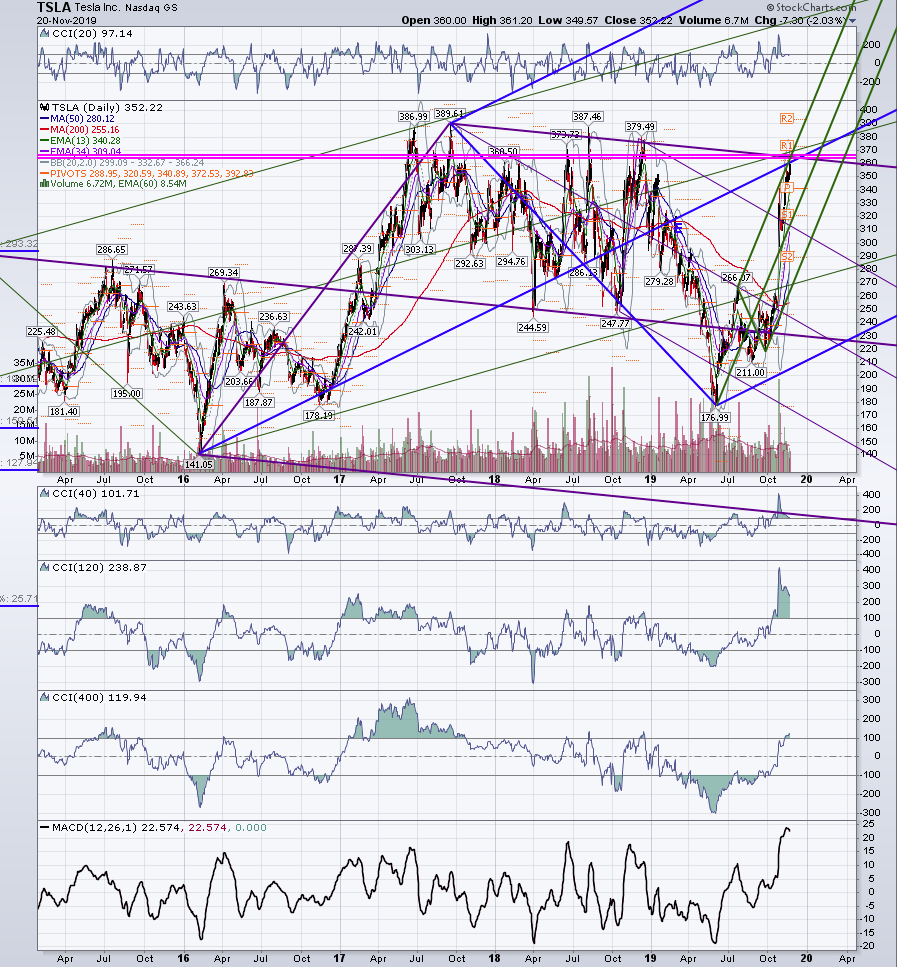The image size is (897, 967).
Task: Click the black line icon beside MACD(12,26,1)
Action: [44, 828]
